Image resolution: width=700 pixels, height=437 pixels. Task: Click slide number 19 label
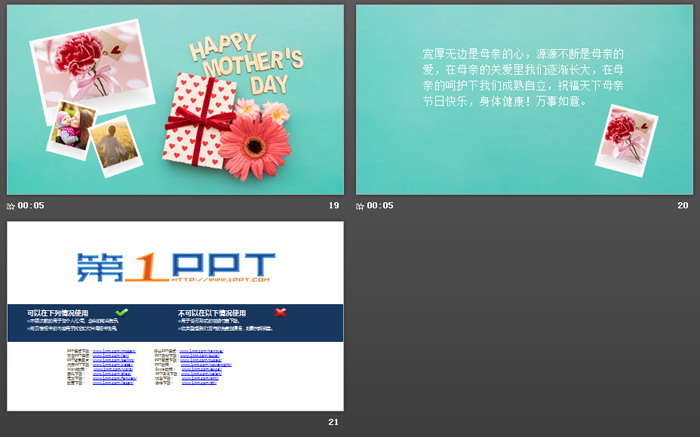(334, 205)
